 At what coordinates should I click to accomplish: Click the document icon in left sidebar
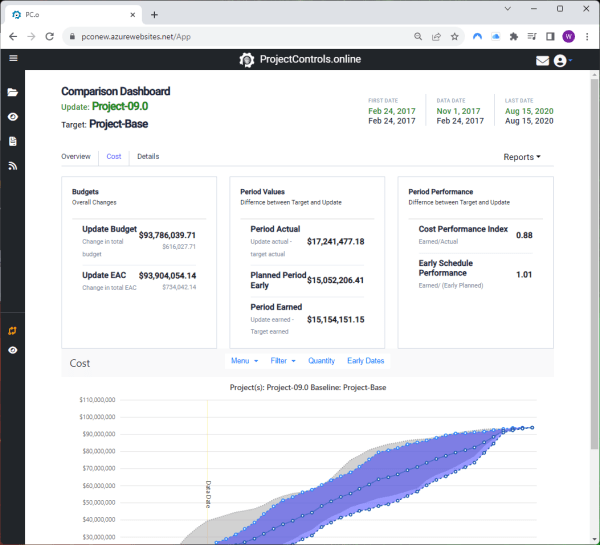tap(13, 141)
